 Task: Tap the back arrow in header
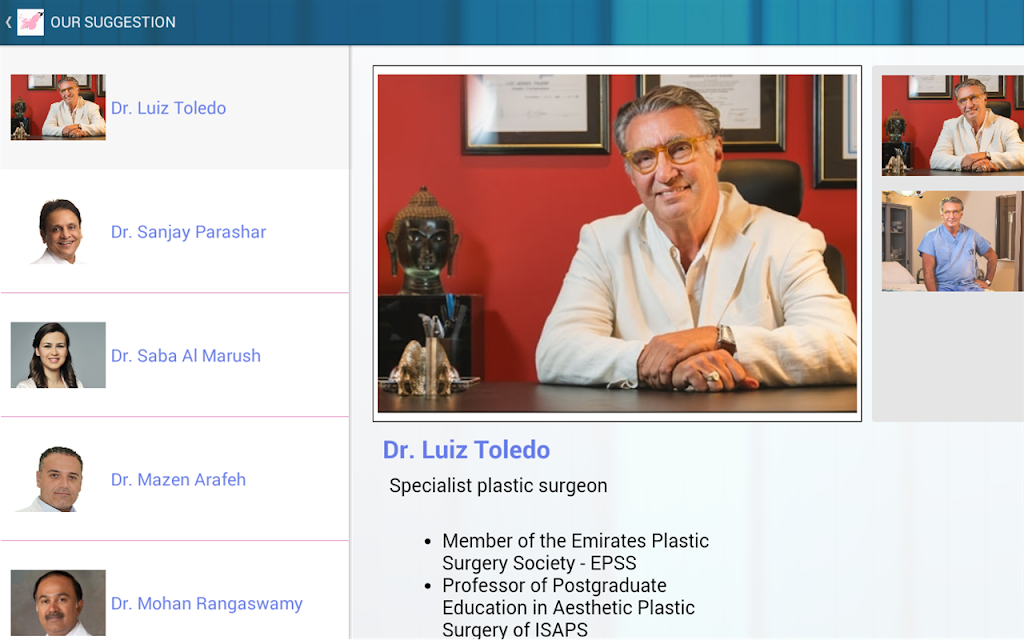pos(8,22)
